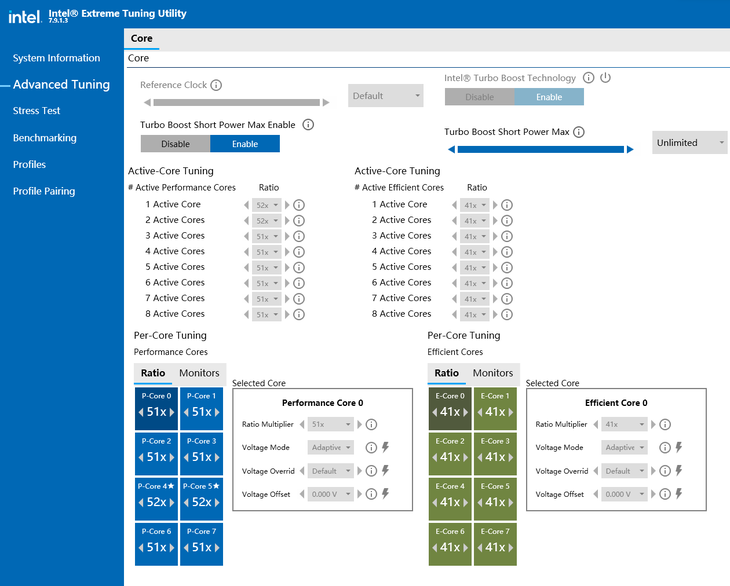Open Benchmarking section
Image resolution: width=730 pixels, height=586 pixels.
point(45,138)
